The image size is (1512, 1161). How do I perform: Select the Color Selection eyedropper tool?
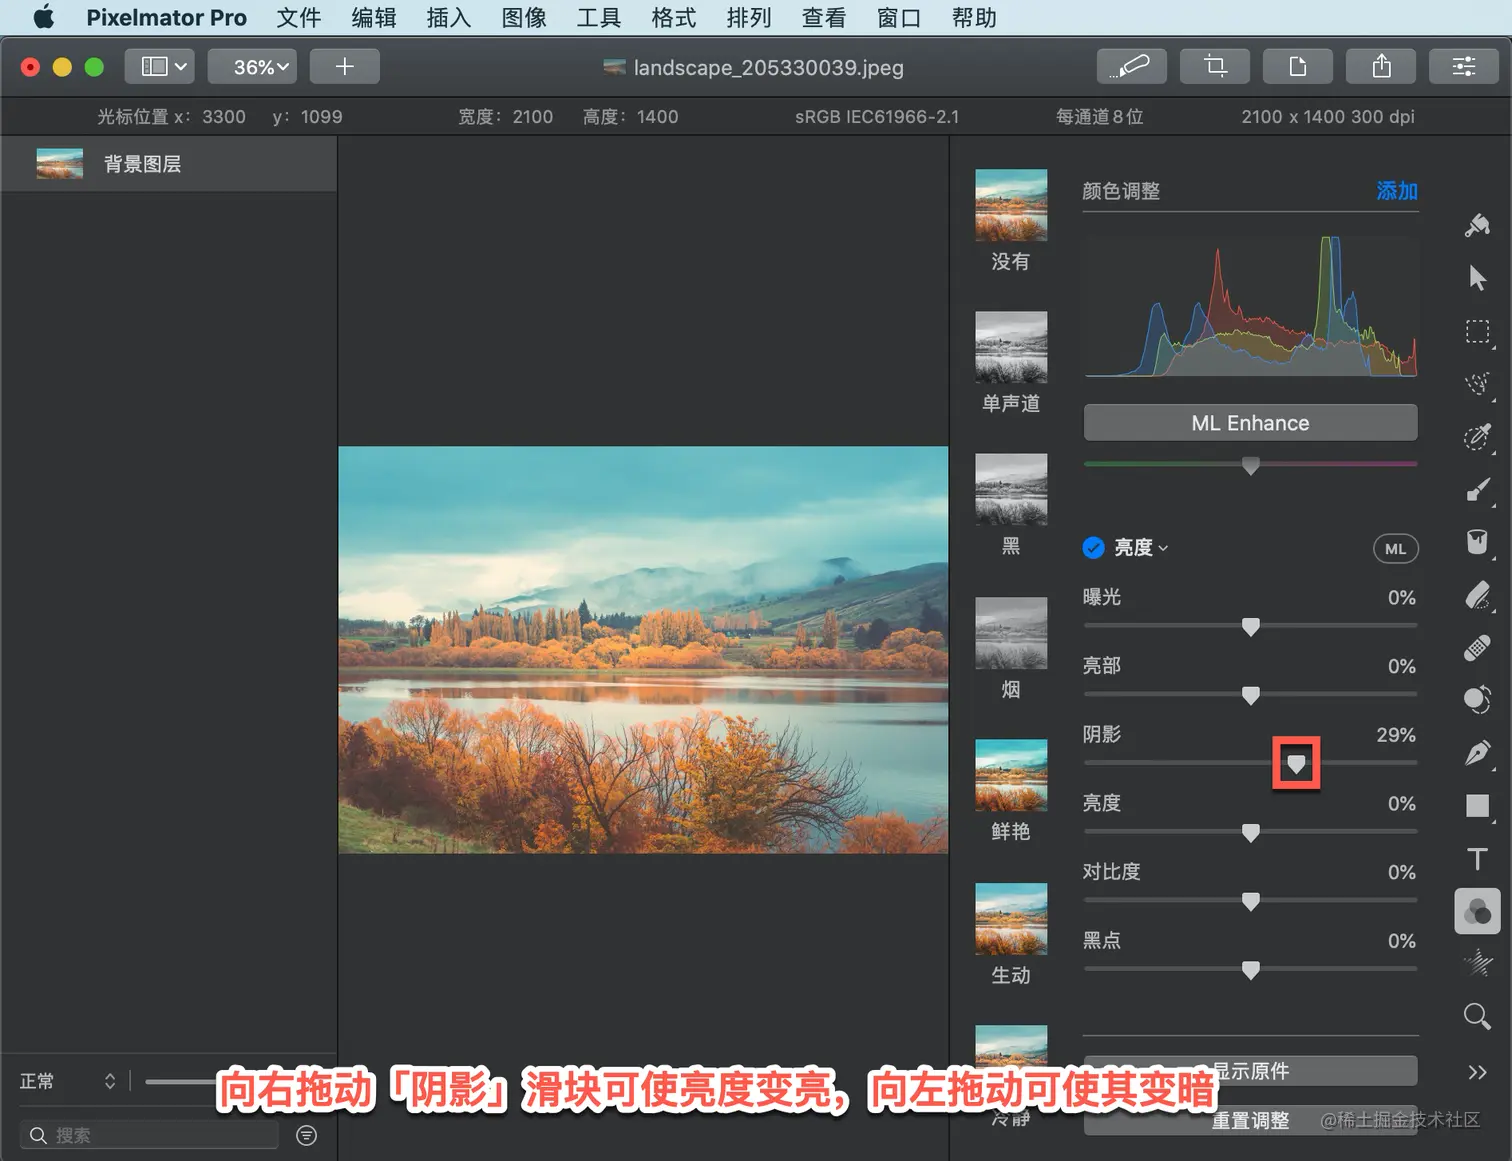1477,437
